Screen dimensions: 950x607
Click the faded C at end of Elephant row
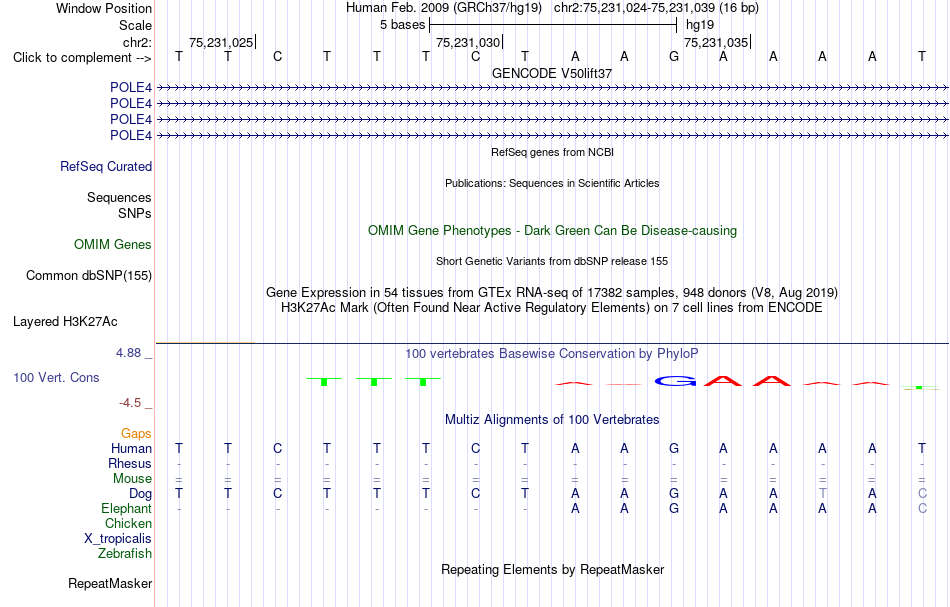pyautogui.click(x=922, y=508)
